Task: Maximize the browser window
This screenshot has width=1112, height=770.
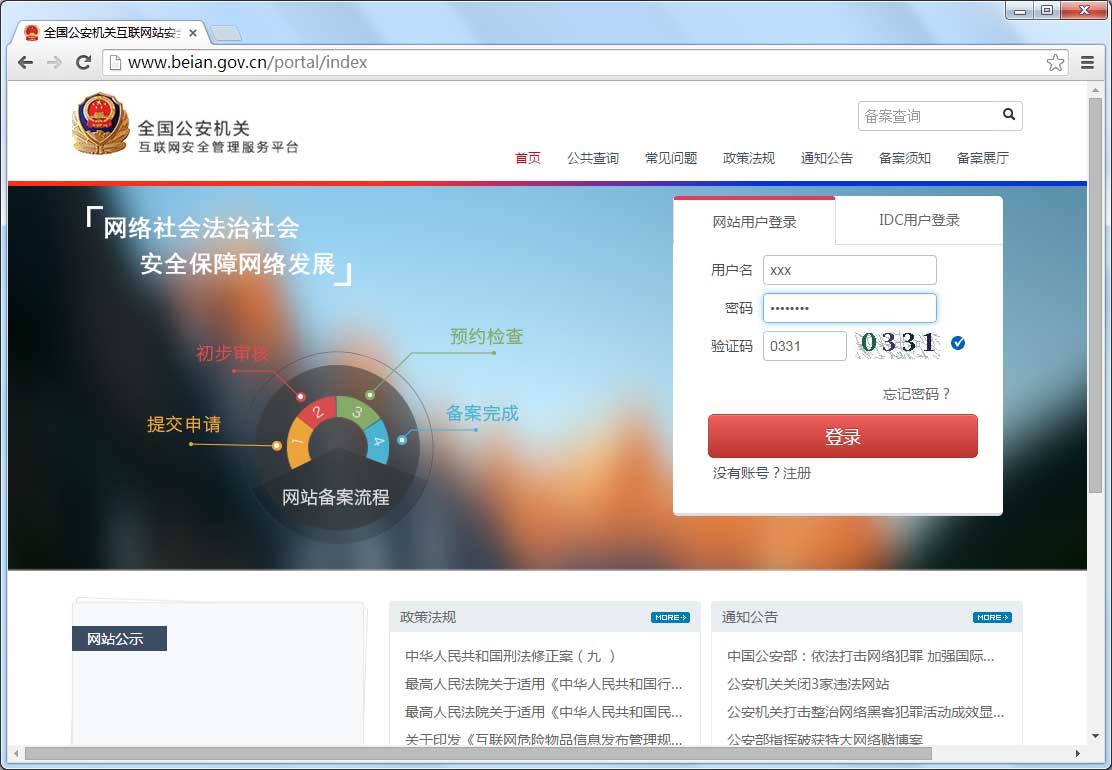Action: pyautogui.click(x=1047, y=11)
